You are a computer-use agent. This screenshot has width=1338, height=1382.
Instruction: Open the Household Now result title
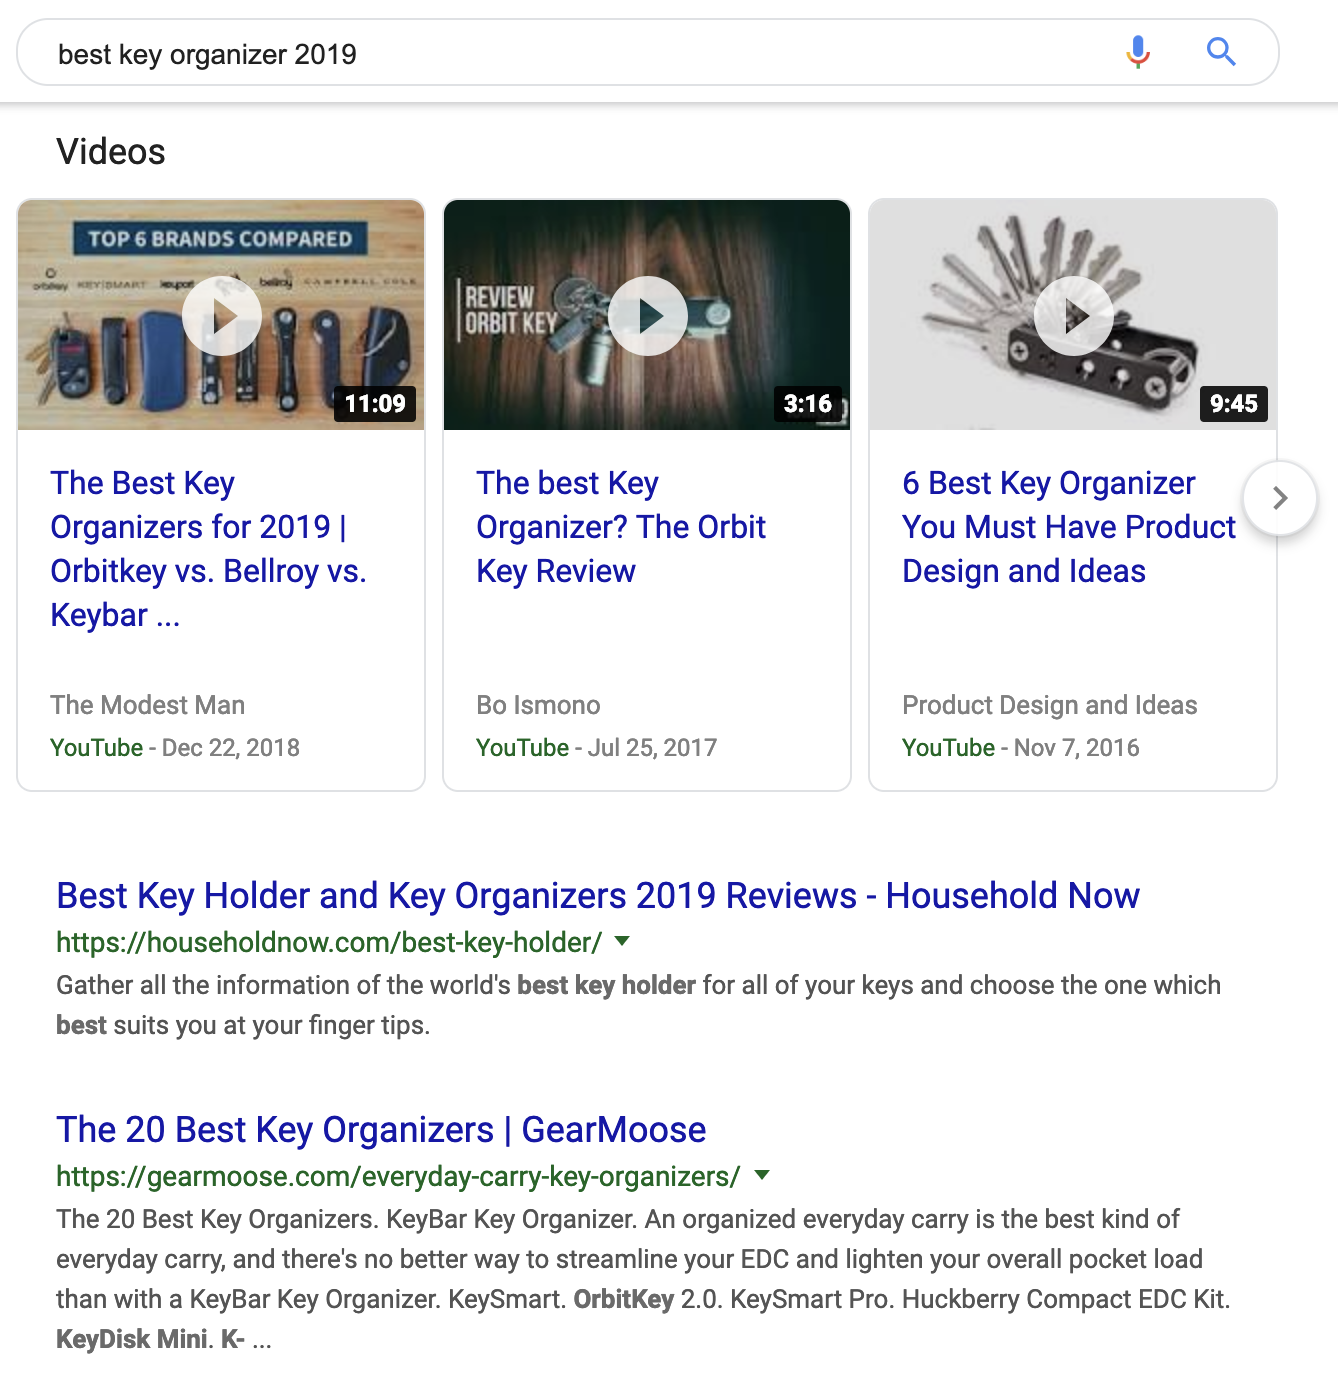click(598, 896)
